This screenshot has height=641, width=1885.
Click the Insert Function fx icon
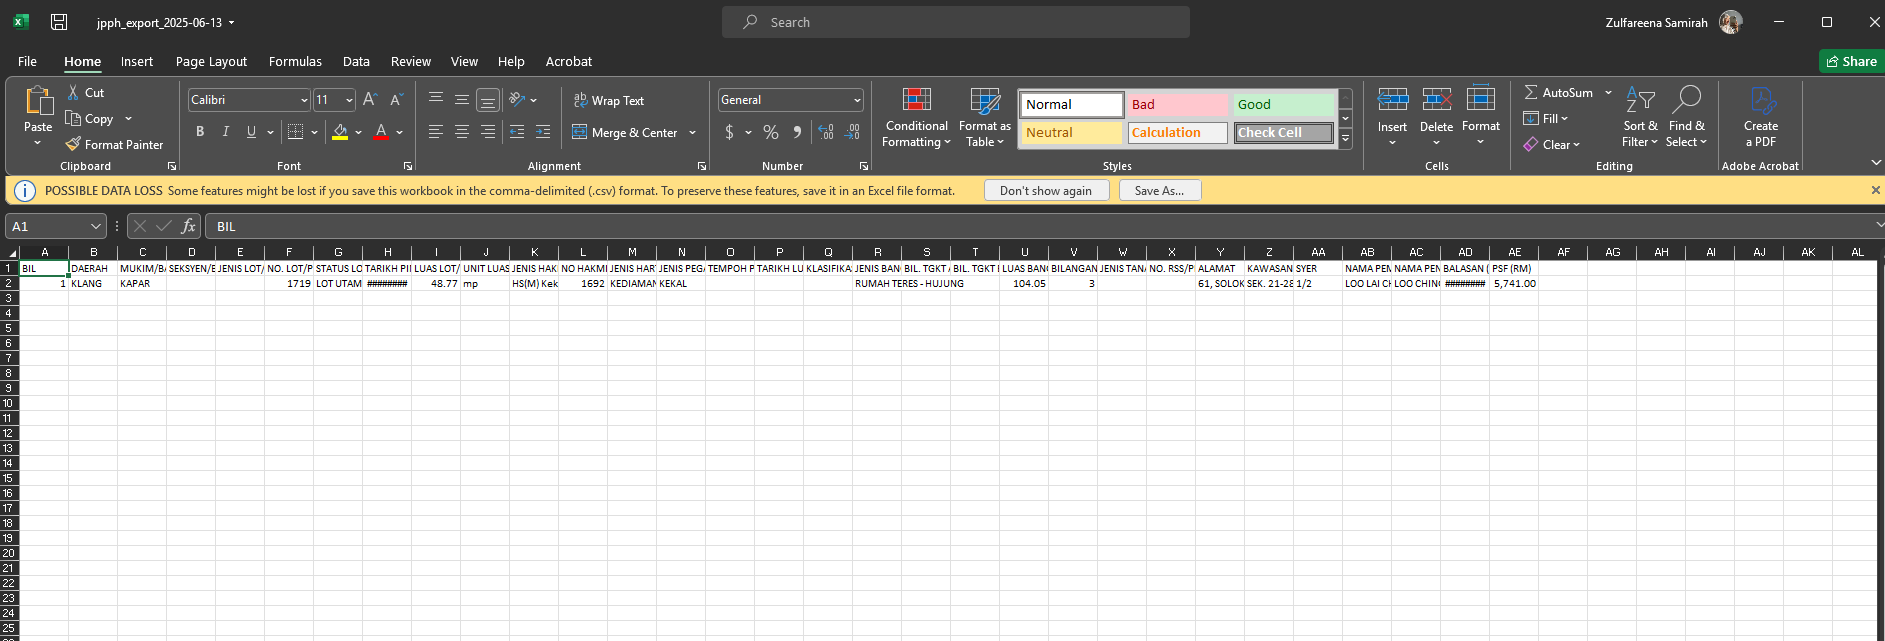click(x=188, y=226)
